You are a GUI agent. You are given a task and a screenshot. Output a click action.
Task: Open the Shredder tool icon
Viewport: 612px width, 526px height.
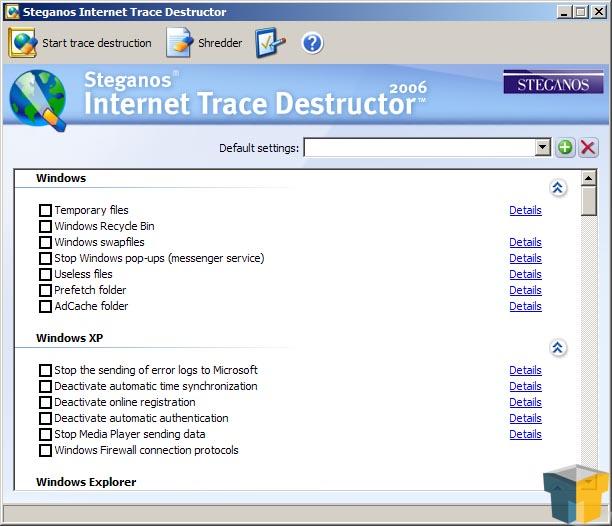click(x=180, y=43)
